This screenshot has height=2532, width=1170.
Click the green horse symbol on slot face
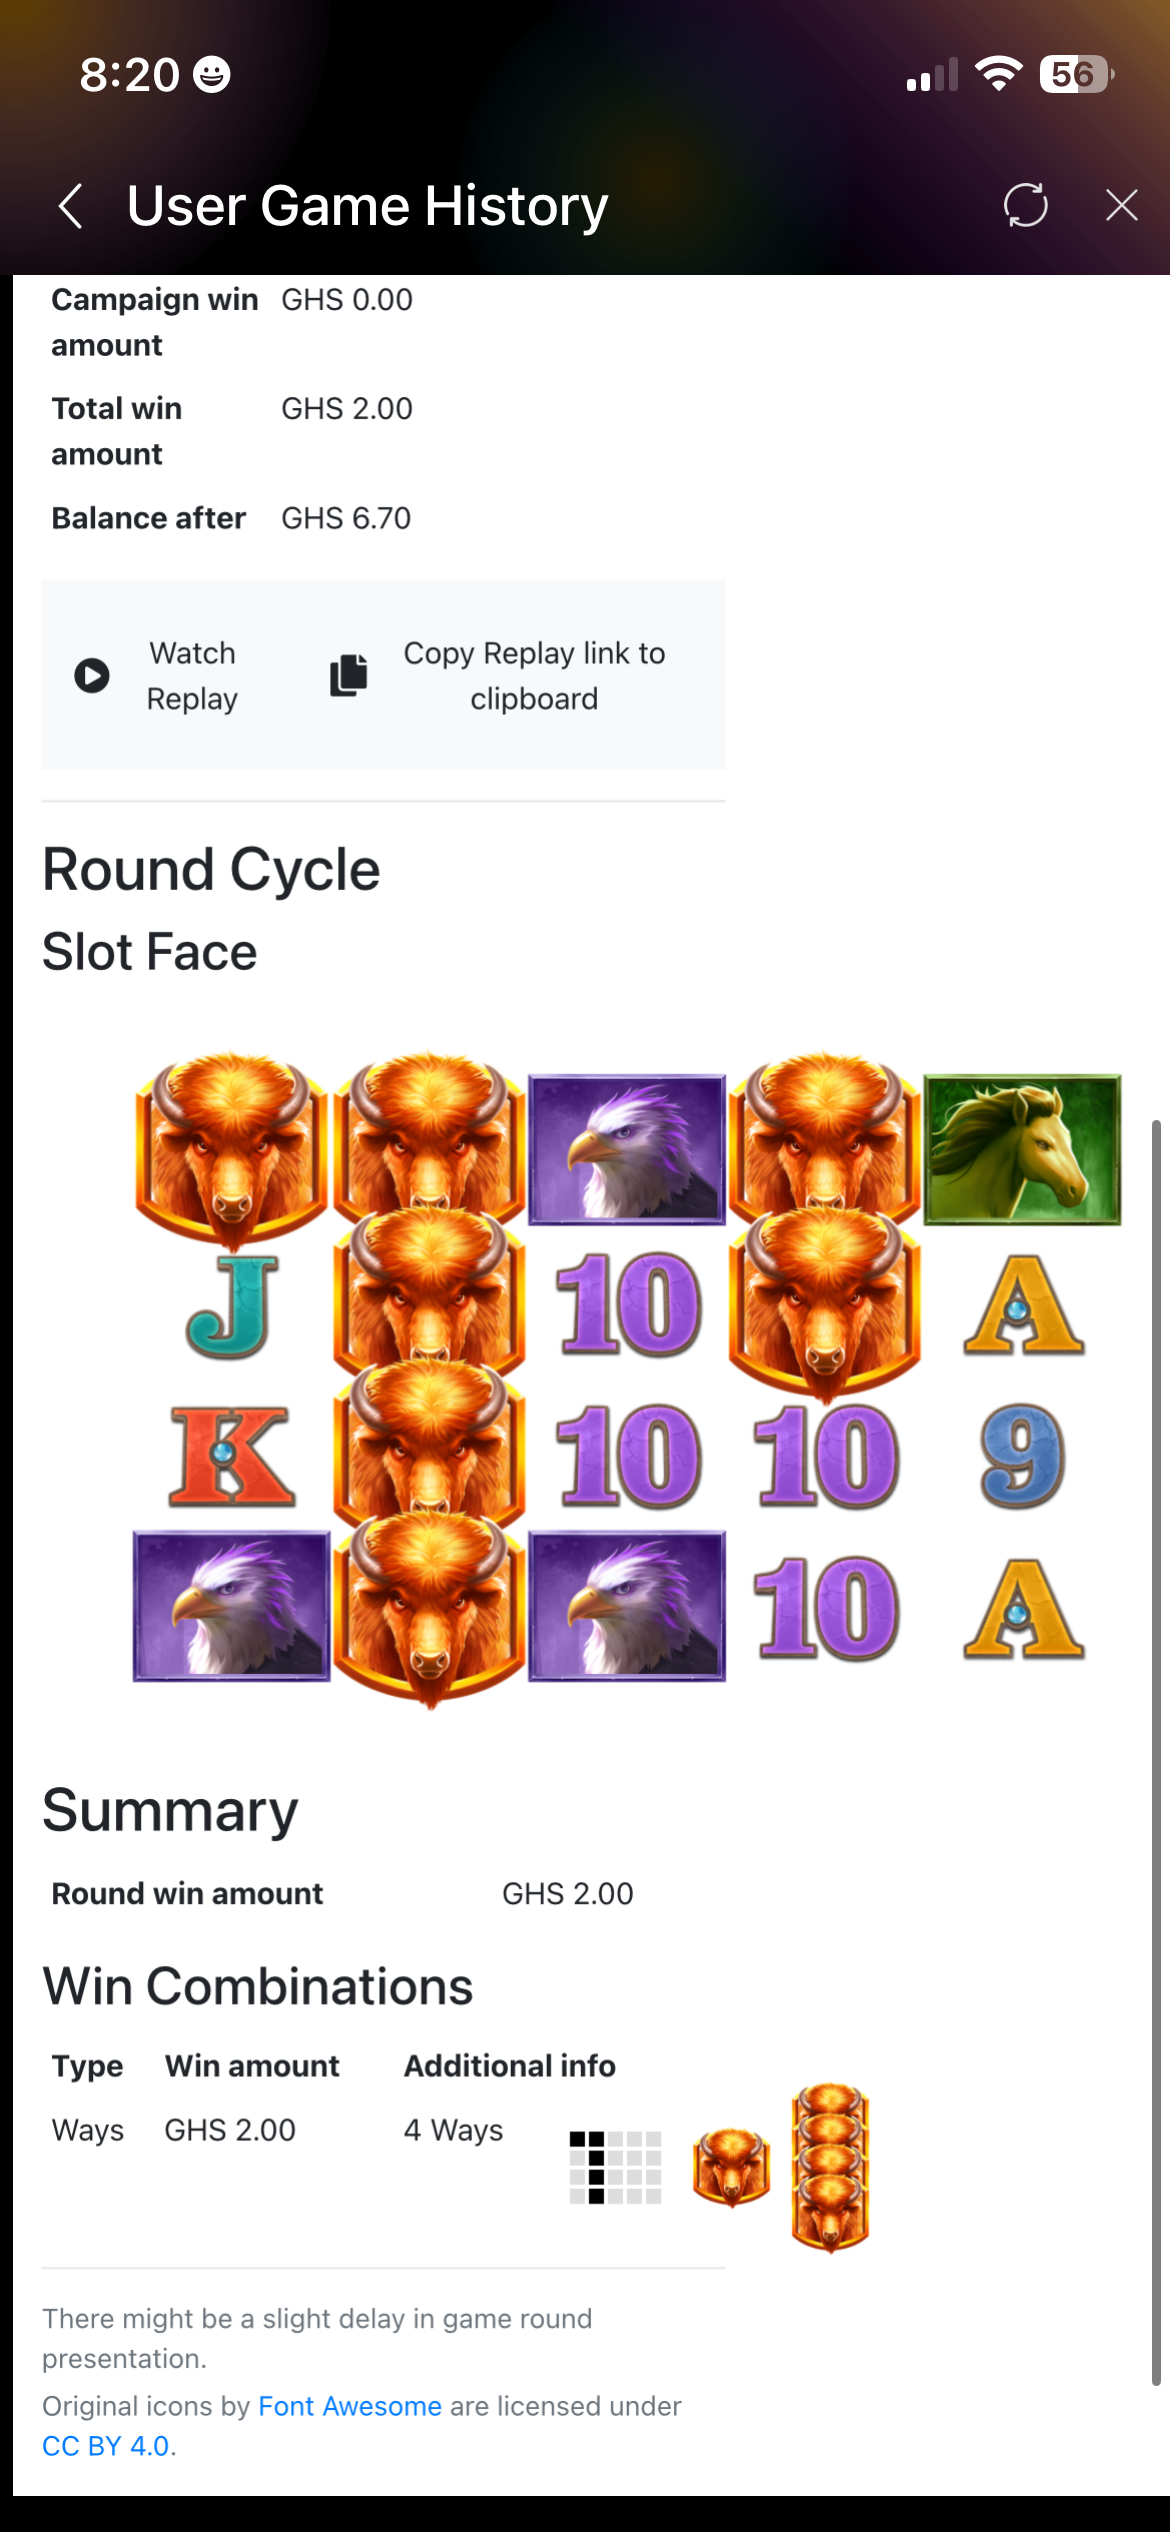point(1022,1149)
